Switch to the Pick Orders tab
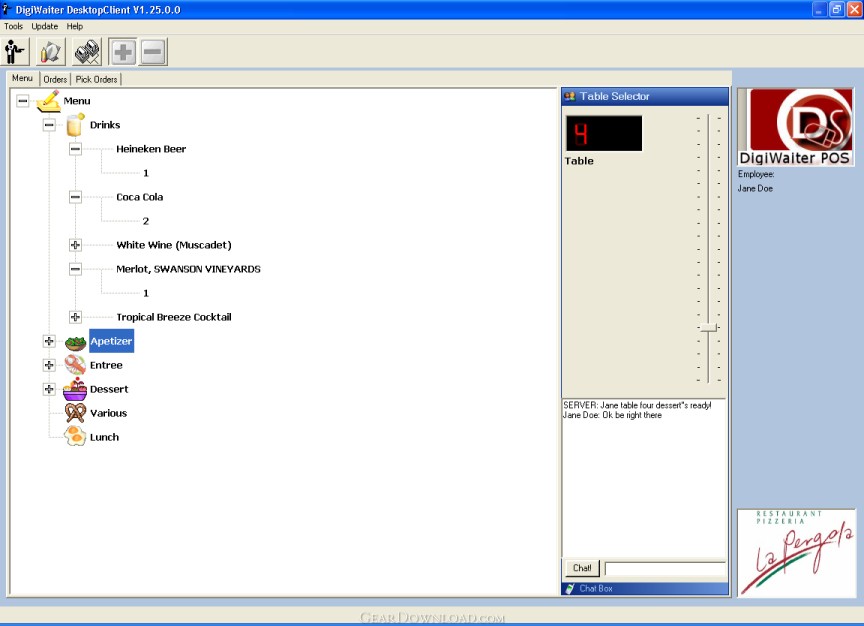864x626 pixels. click(96, 79)
